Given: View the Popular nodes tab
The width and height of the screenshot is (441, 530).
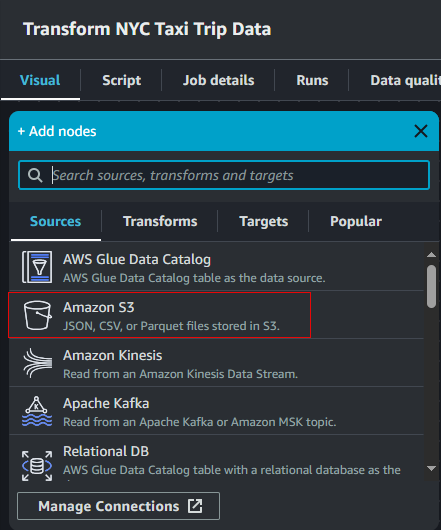Looking at the screenshot, I should coord(356,221).
